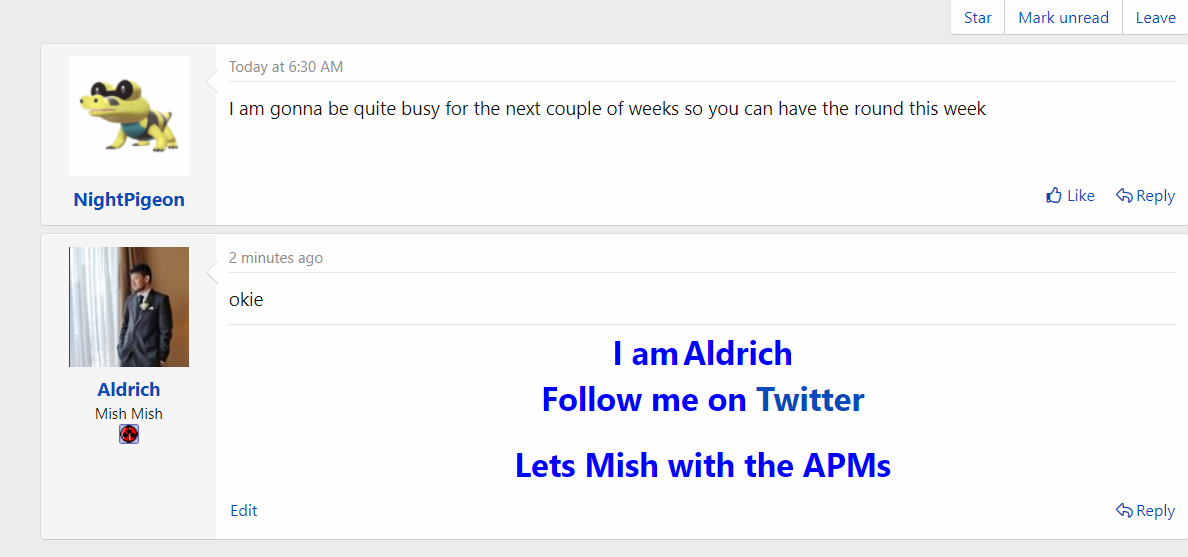Star this conversation

tap(977, 17)
